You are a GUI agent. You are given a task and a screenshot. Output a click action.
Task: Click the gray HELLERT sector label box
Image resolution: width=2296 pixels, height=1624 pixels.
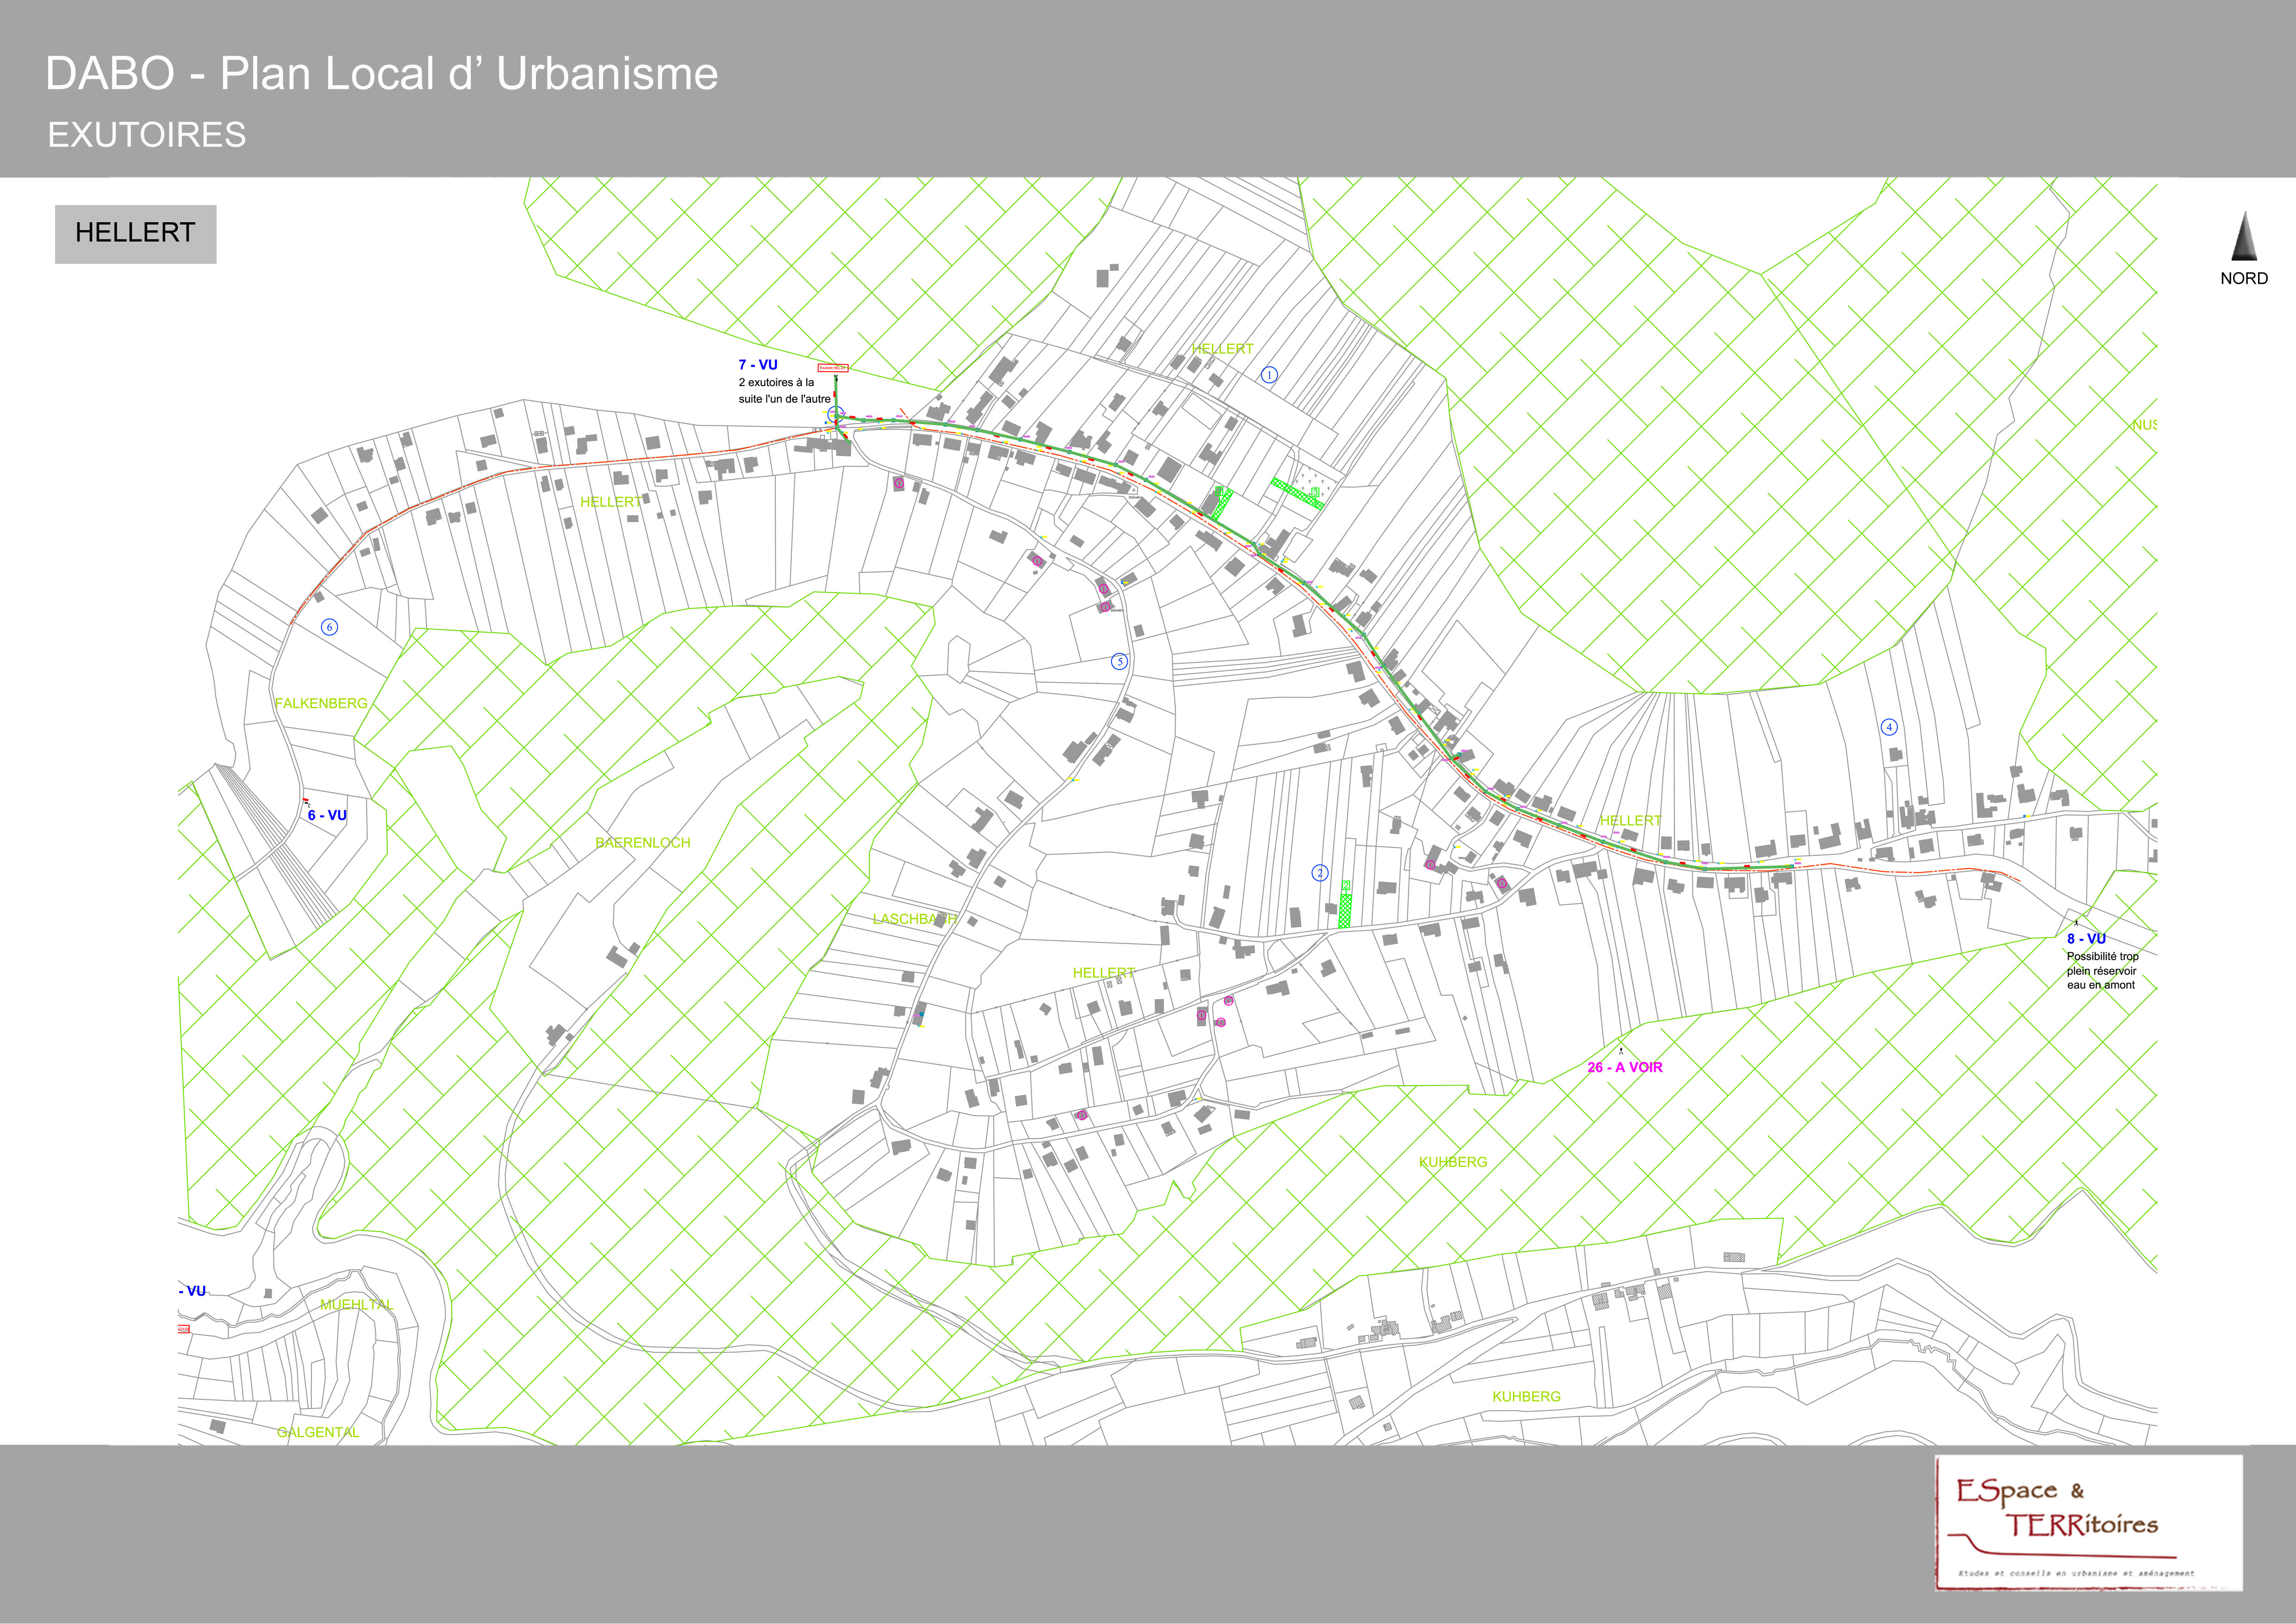pos(135,233)
